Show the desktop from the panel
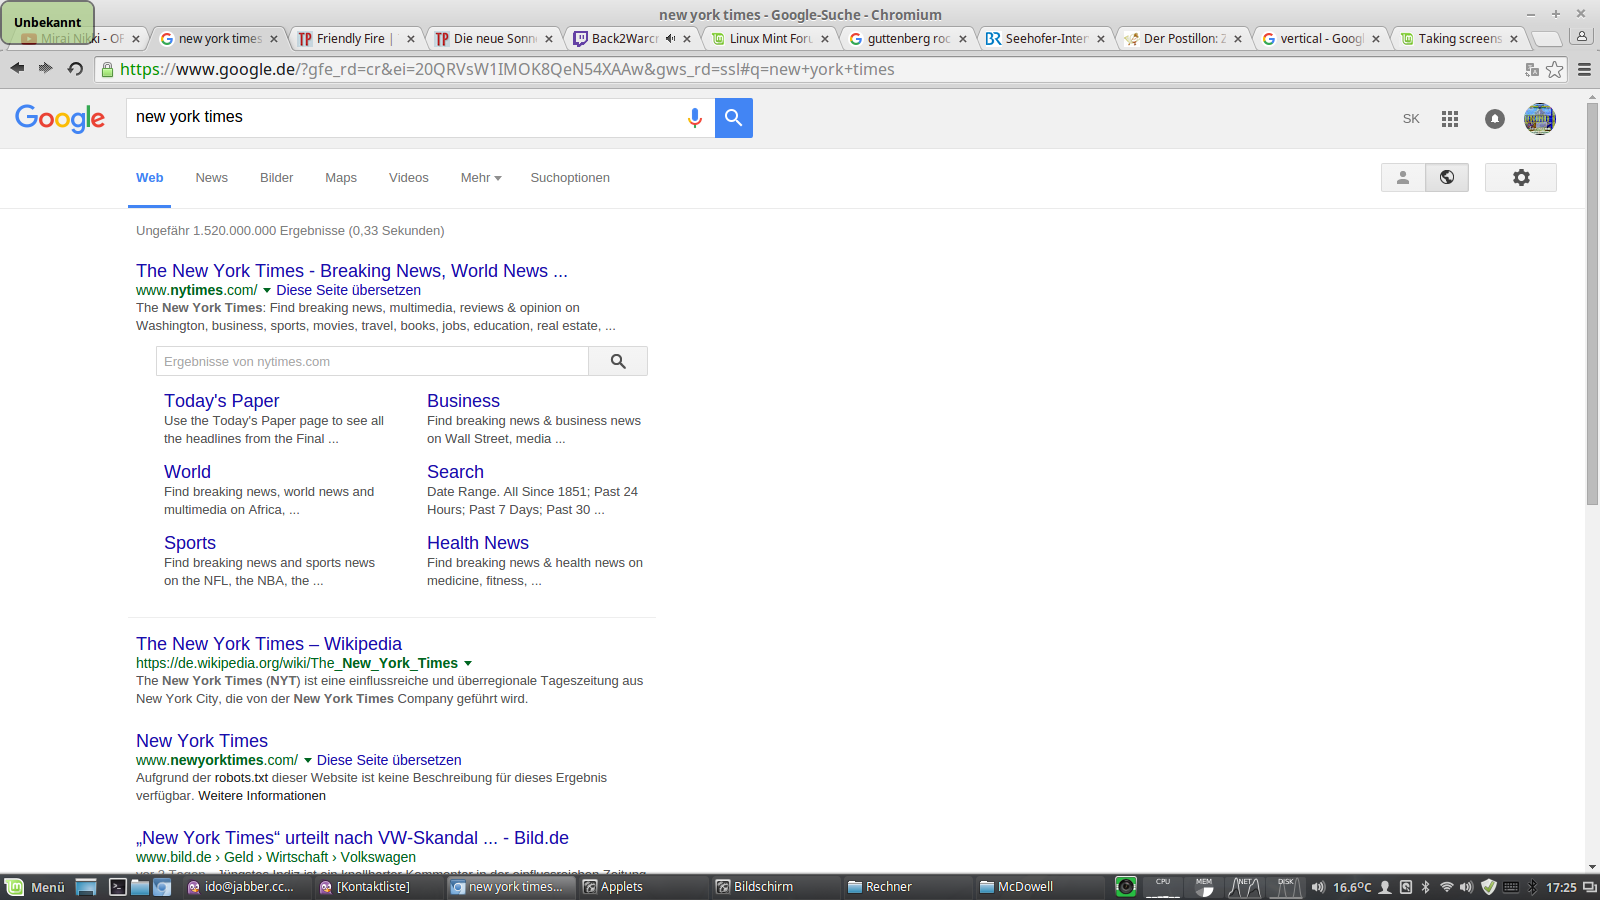 tap(86, 887)
